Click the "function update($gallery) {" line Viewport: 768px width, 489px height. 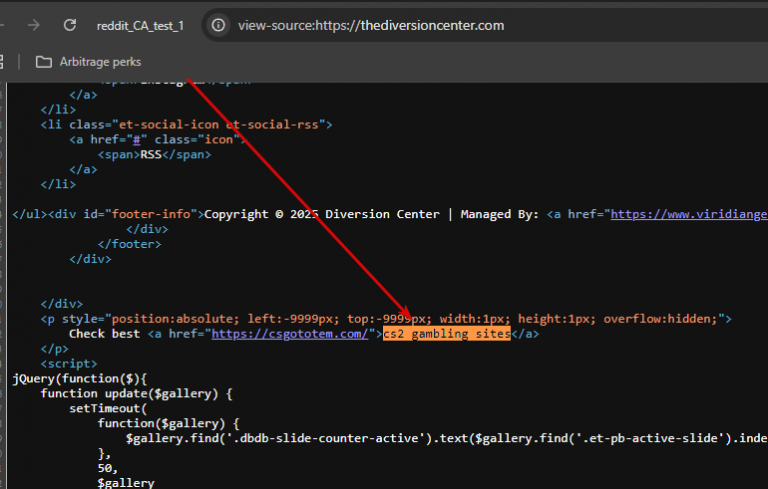pyautogui.click(x=136, y=393)
